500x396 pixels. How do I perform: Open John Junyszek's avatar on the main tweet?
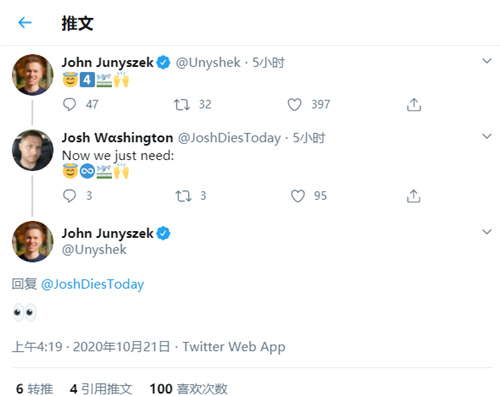pyautogui.click(x=32, y=241)
